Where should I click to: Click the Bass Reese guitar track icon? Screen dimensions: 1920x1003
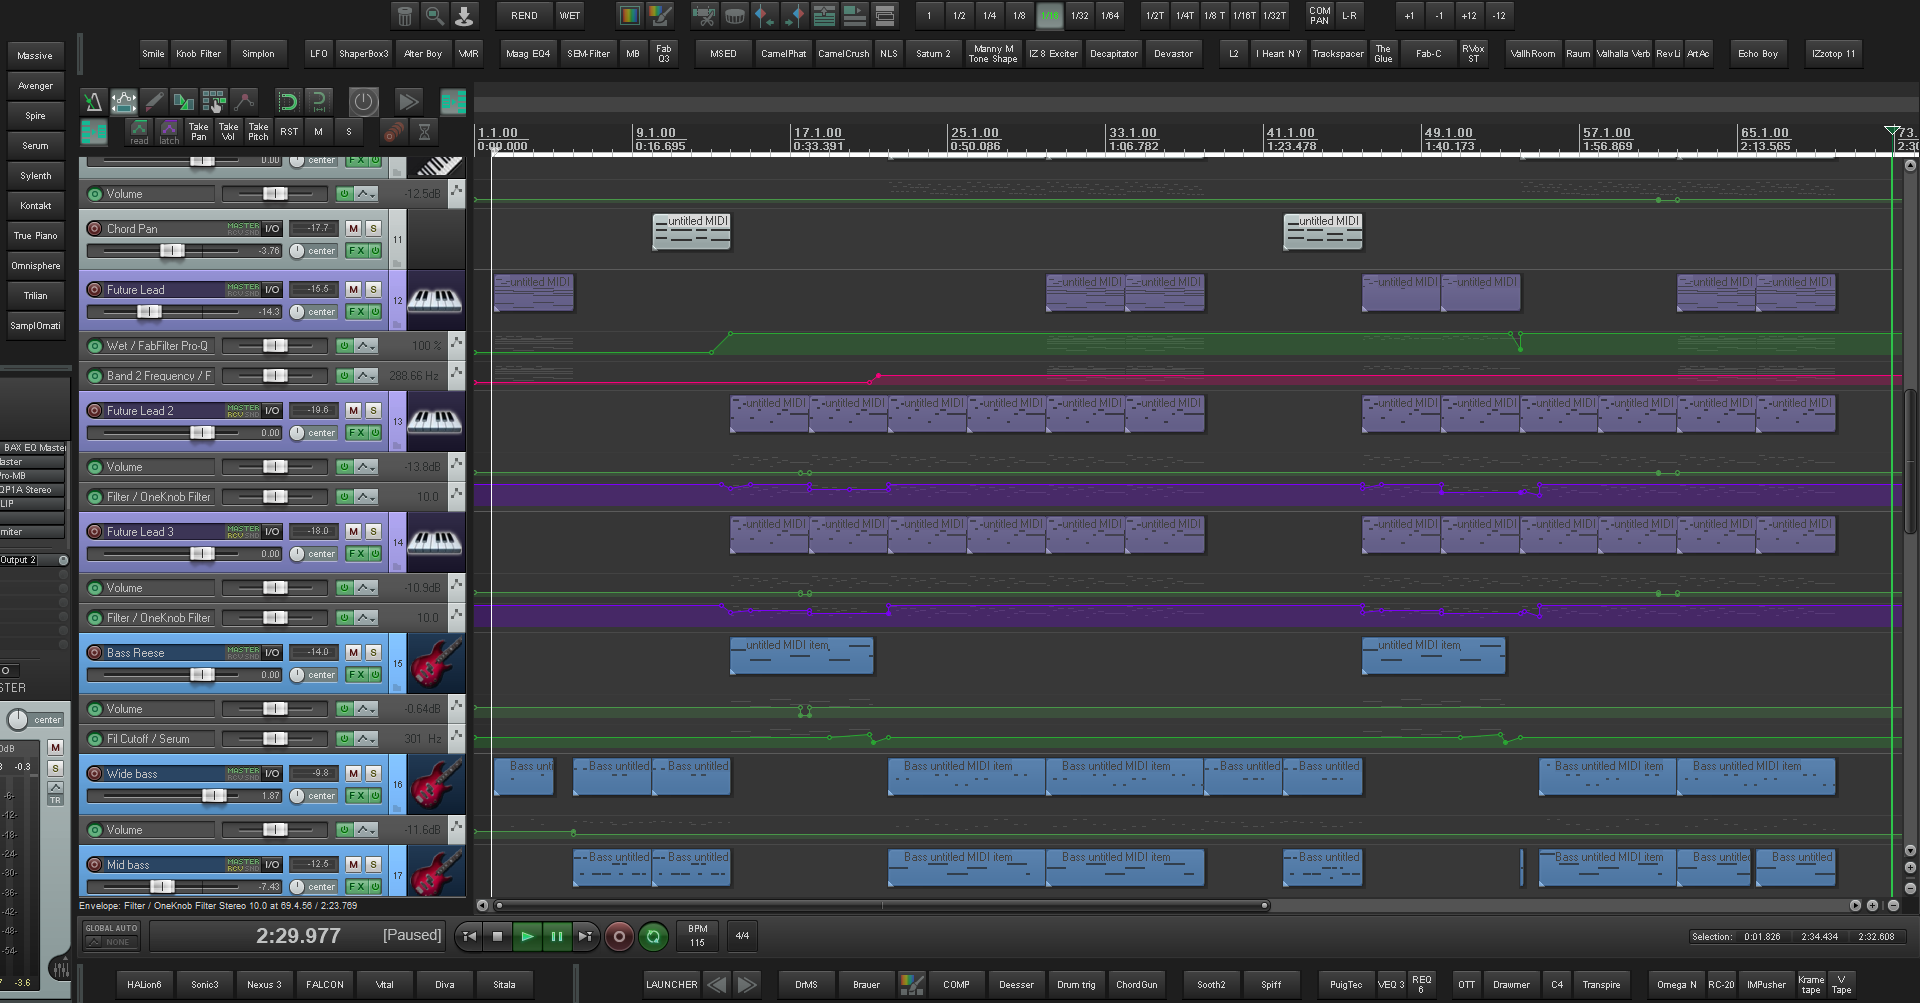pos(435,663)
